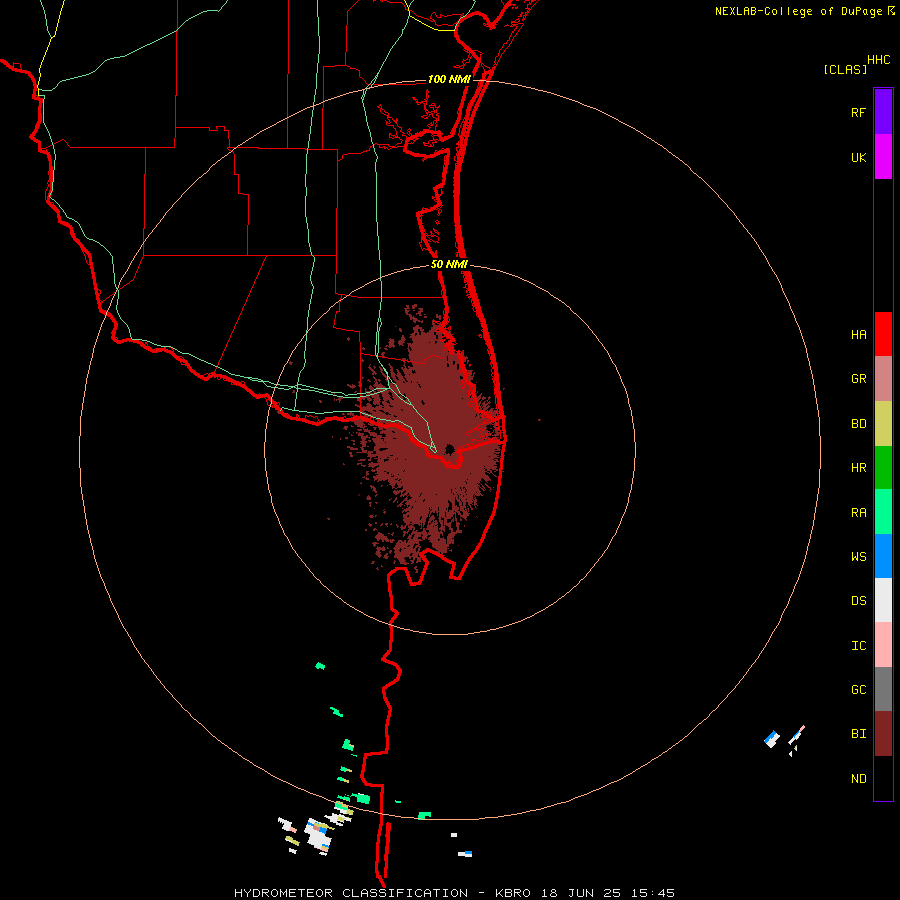Click the 100 NMI range ring label
Image resolution: width=900 pixels, height=900 pixels.
[449, 79]
